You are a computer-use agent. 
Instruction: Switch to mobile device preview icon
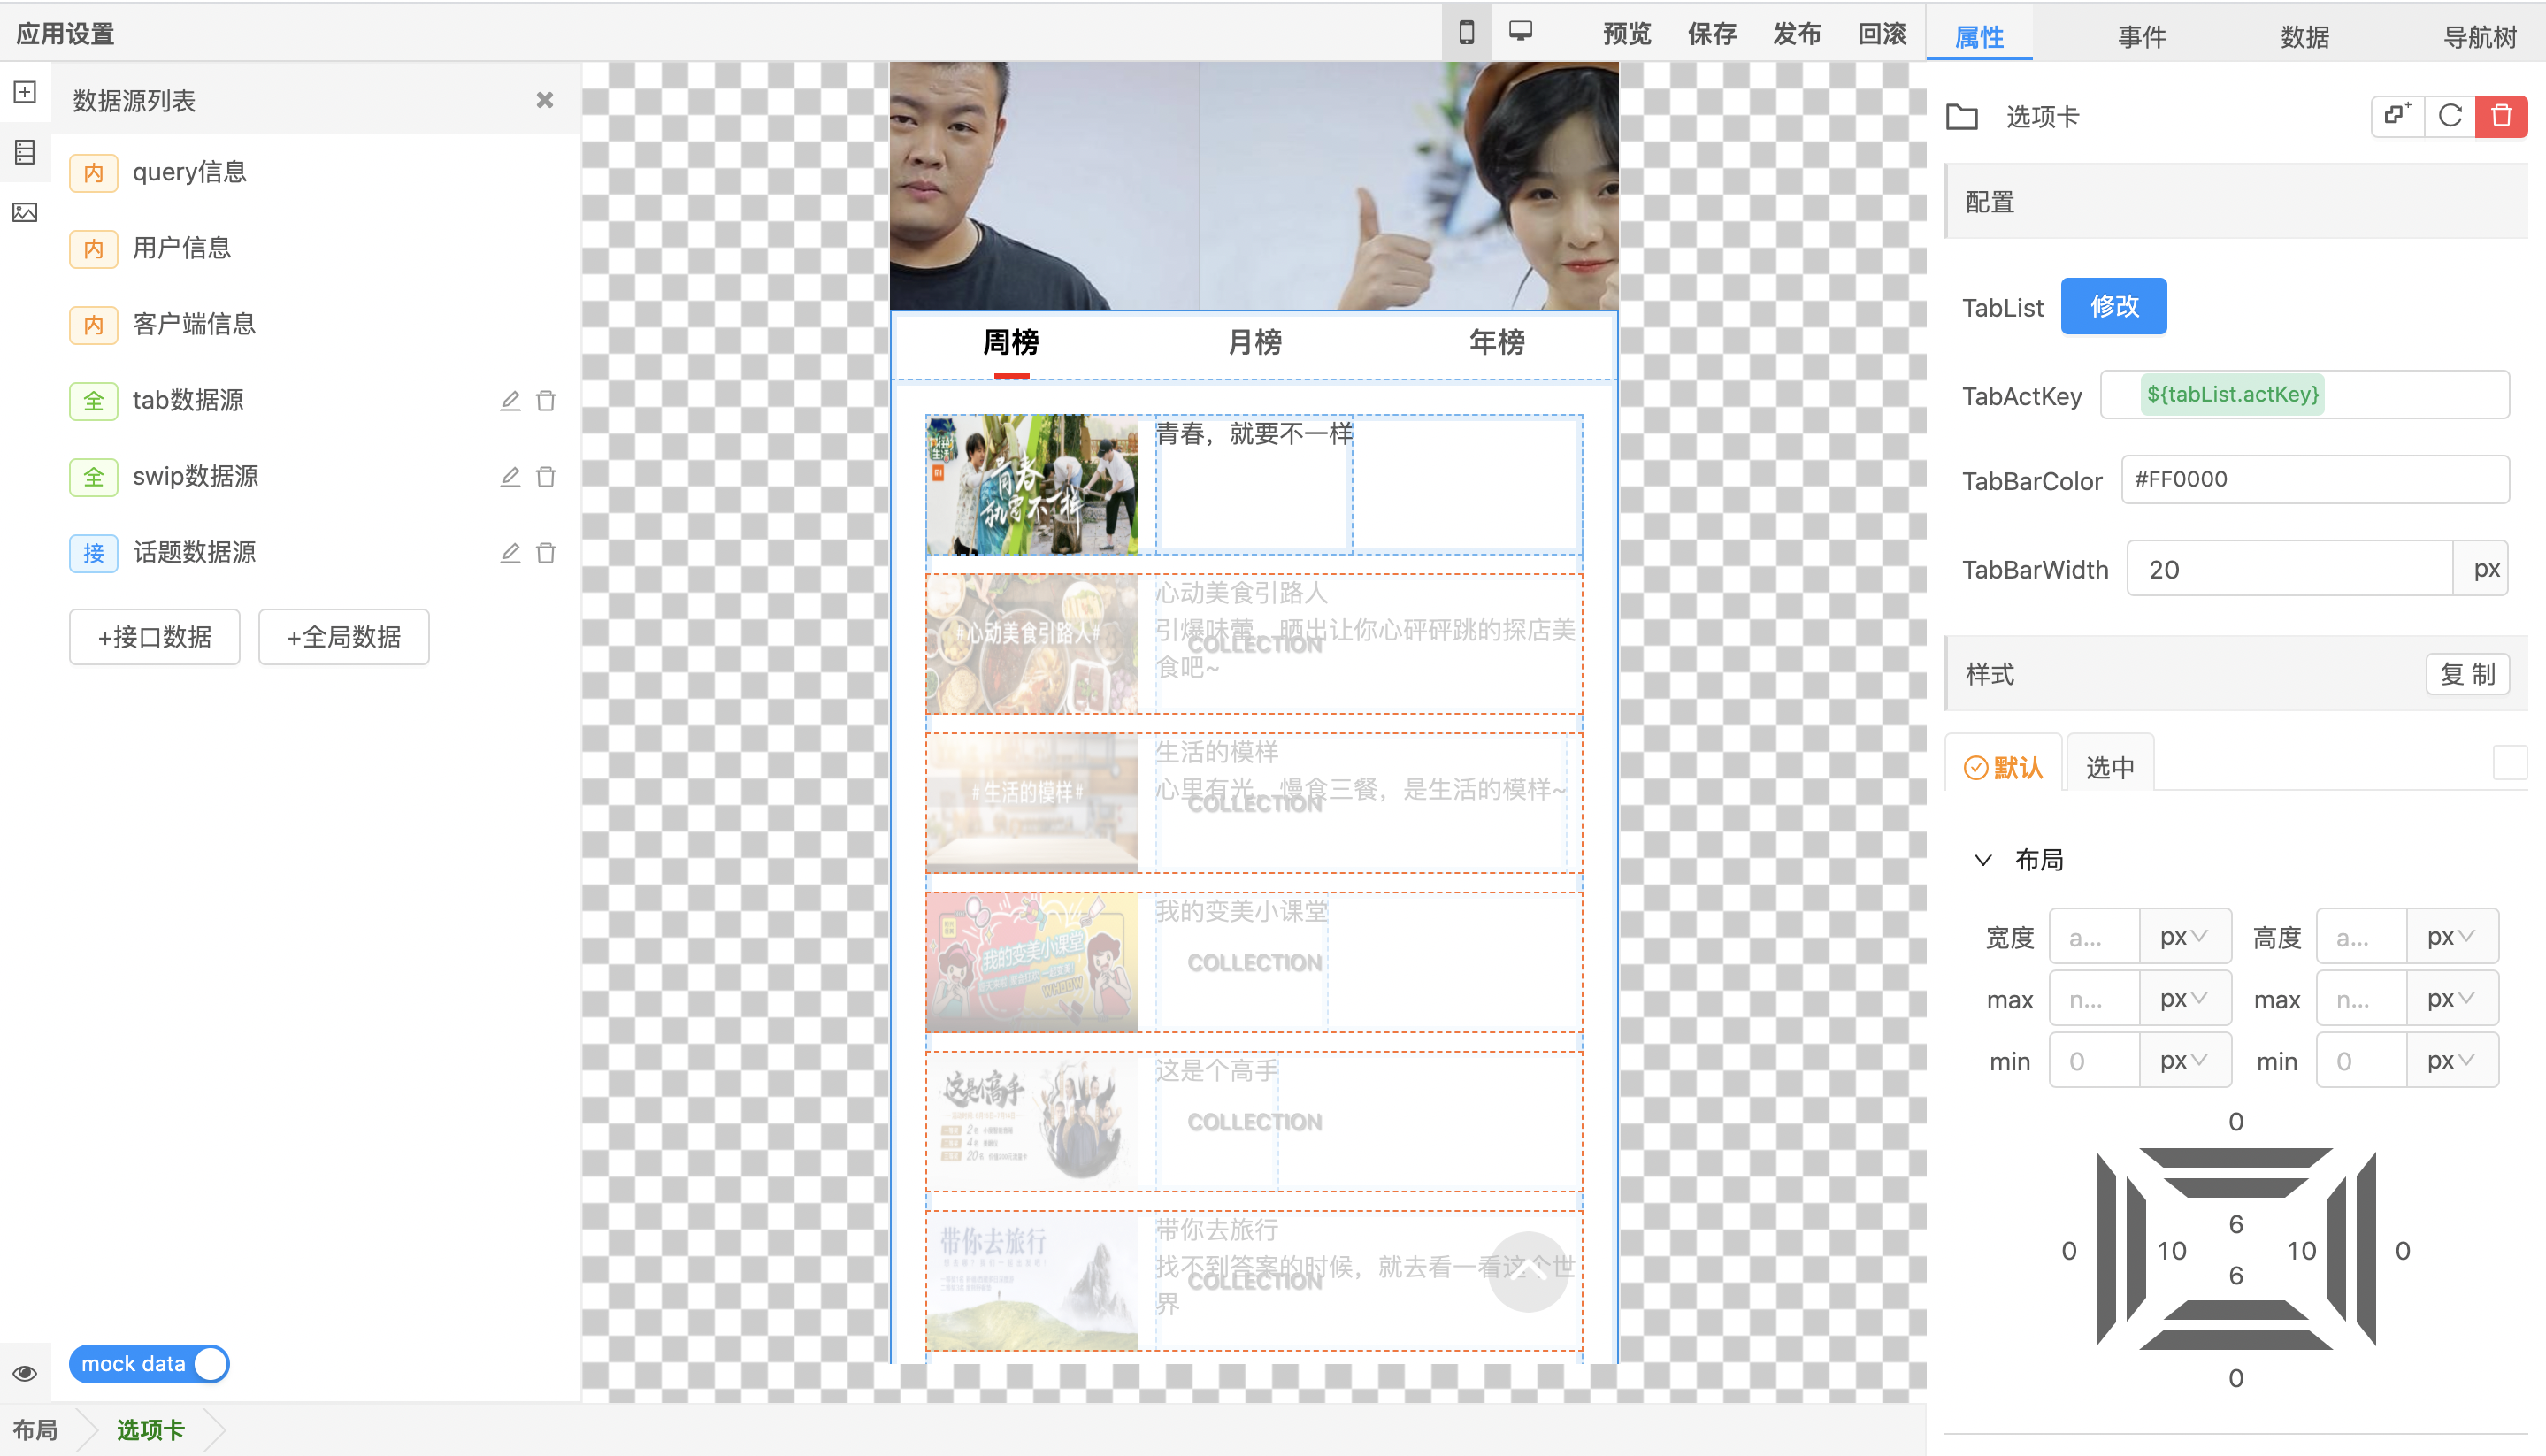1466,32
